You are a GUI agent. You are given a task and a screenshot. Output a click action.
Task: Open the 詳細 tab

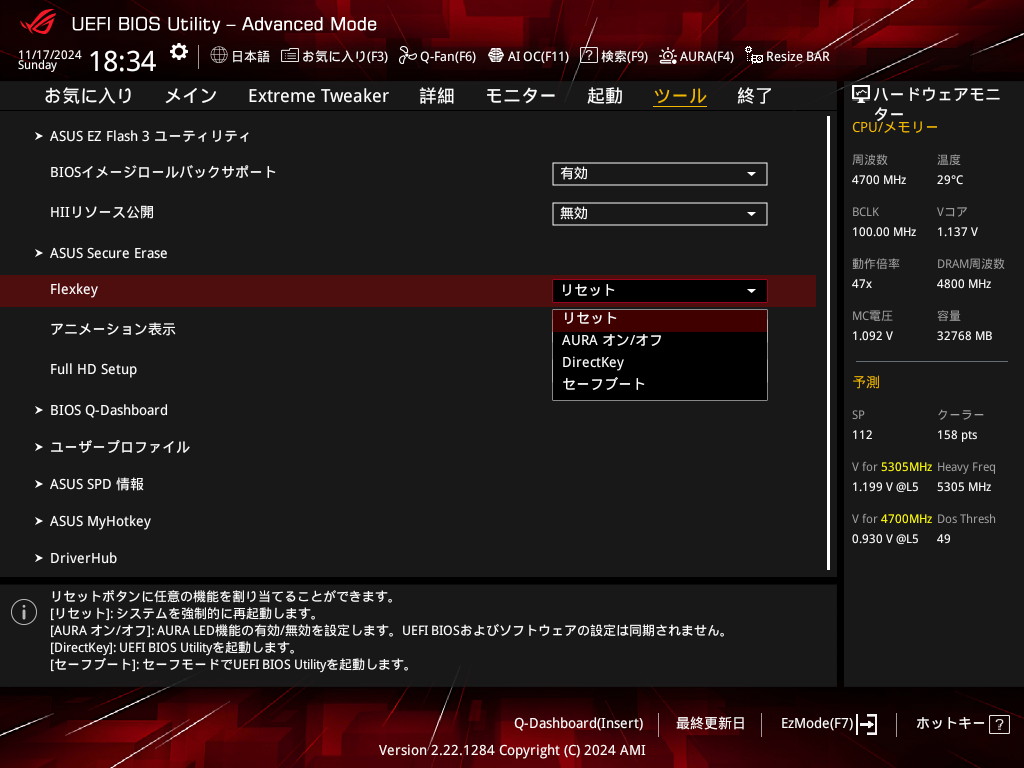(x=437, y=96)
